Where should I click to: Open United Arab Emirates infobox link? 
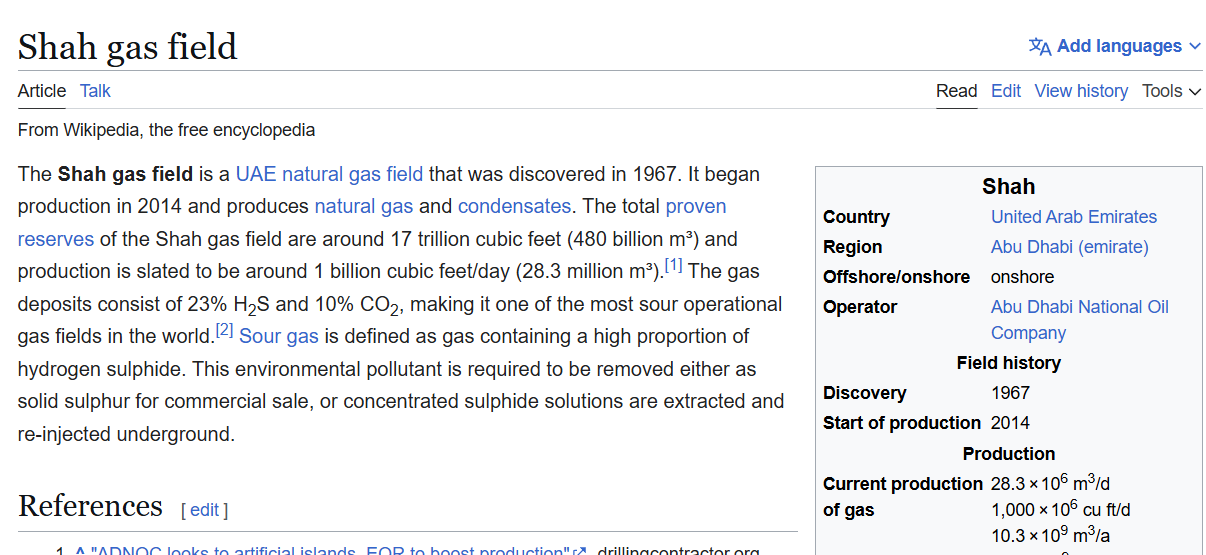(1074, 217)
